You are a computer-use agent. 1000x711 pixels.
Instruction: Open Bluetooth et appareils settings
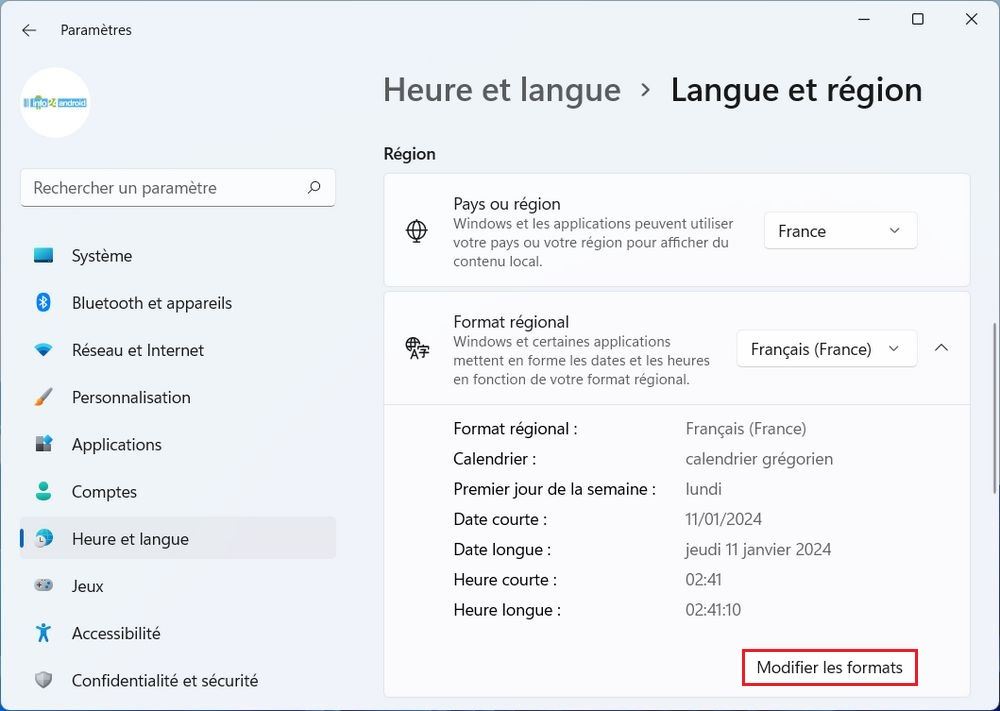pos(151,302)
